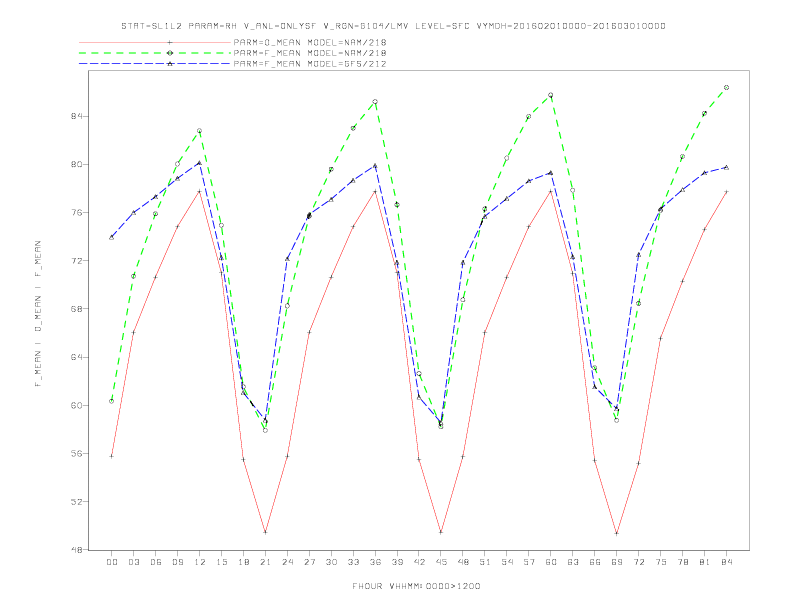Click red plus data point at hour 00
The image size is (792, 612).
pos(112,456)
